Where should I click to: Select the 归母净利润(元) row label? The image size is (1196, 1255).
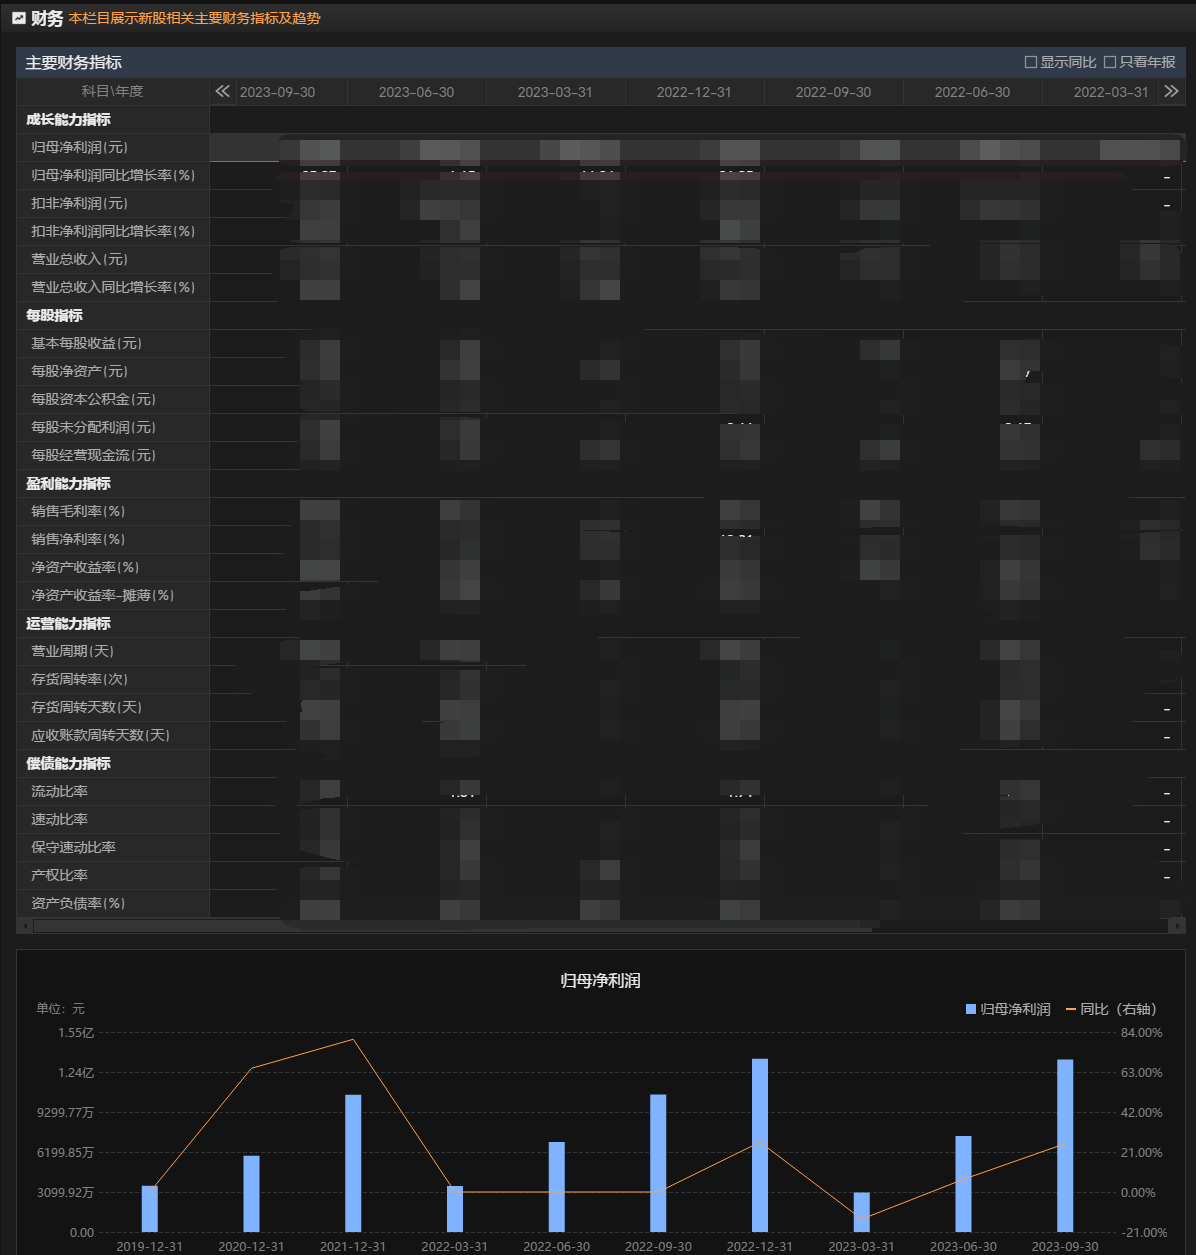(80, 147)
